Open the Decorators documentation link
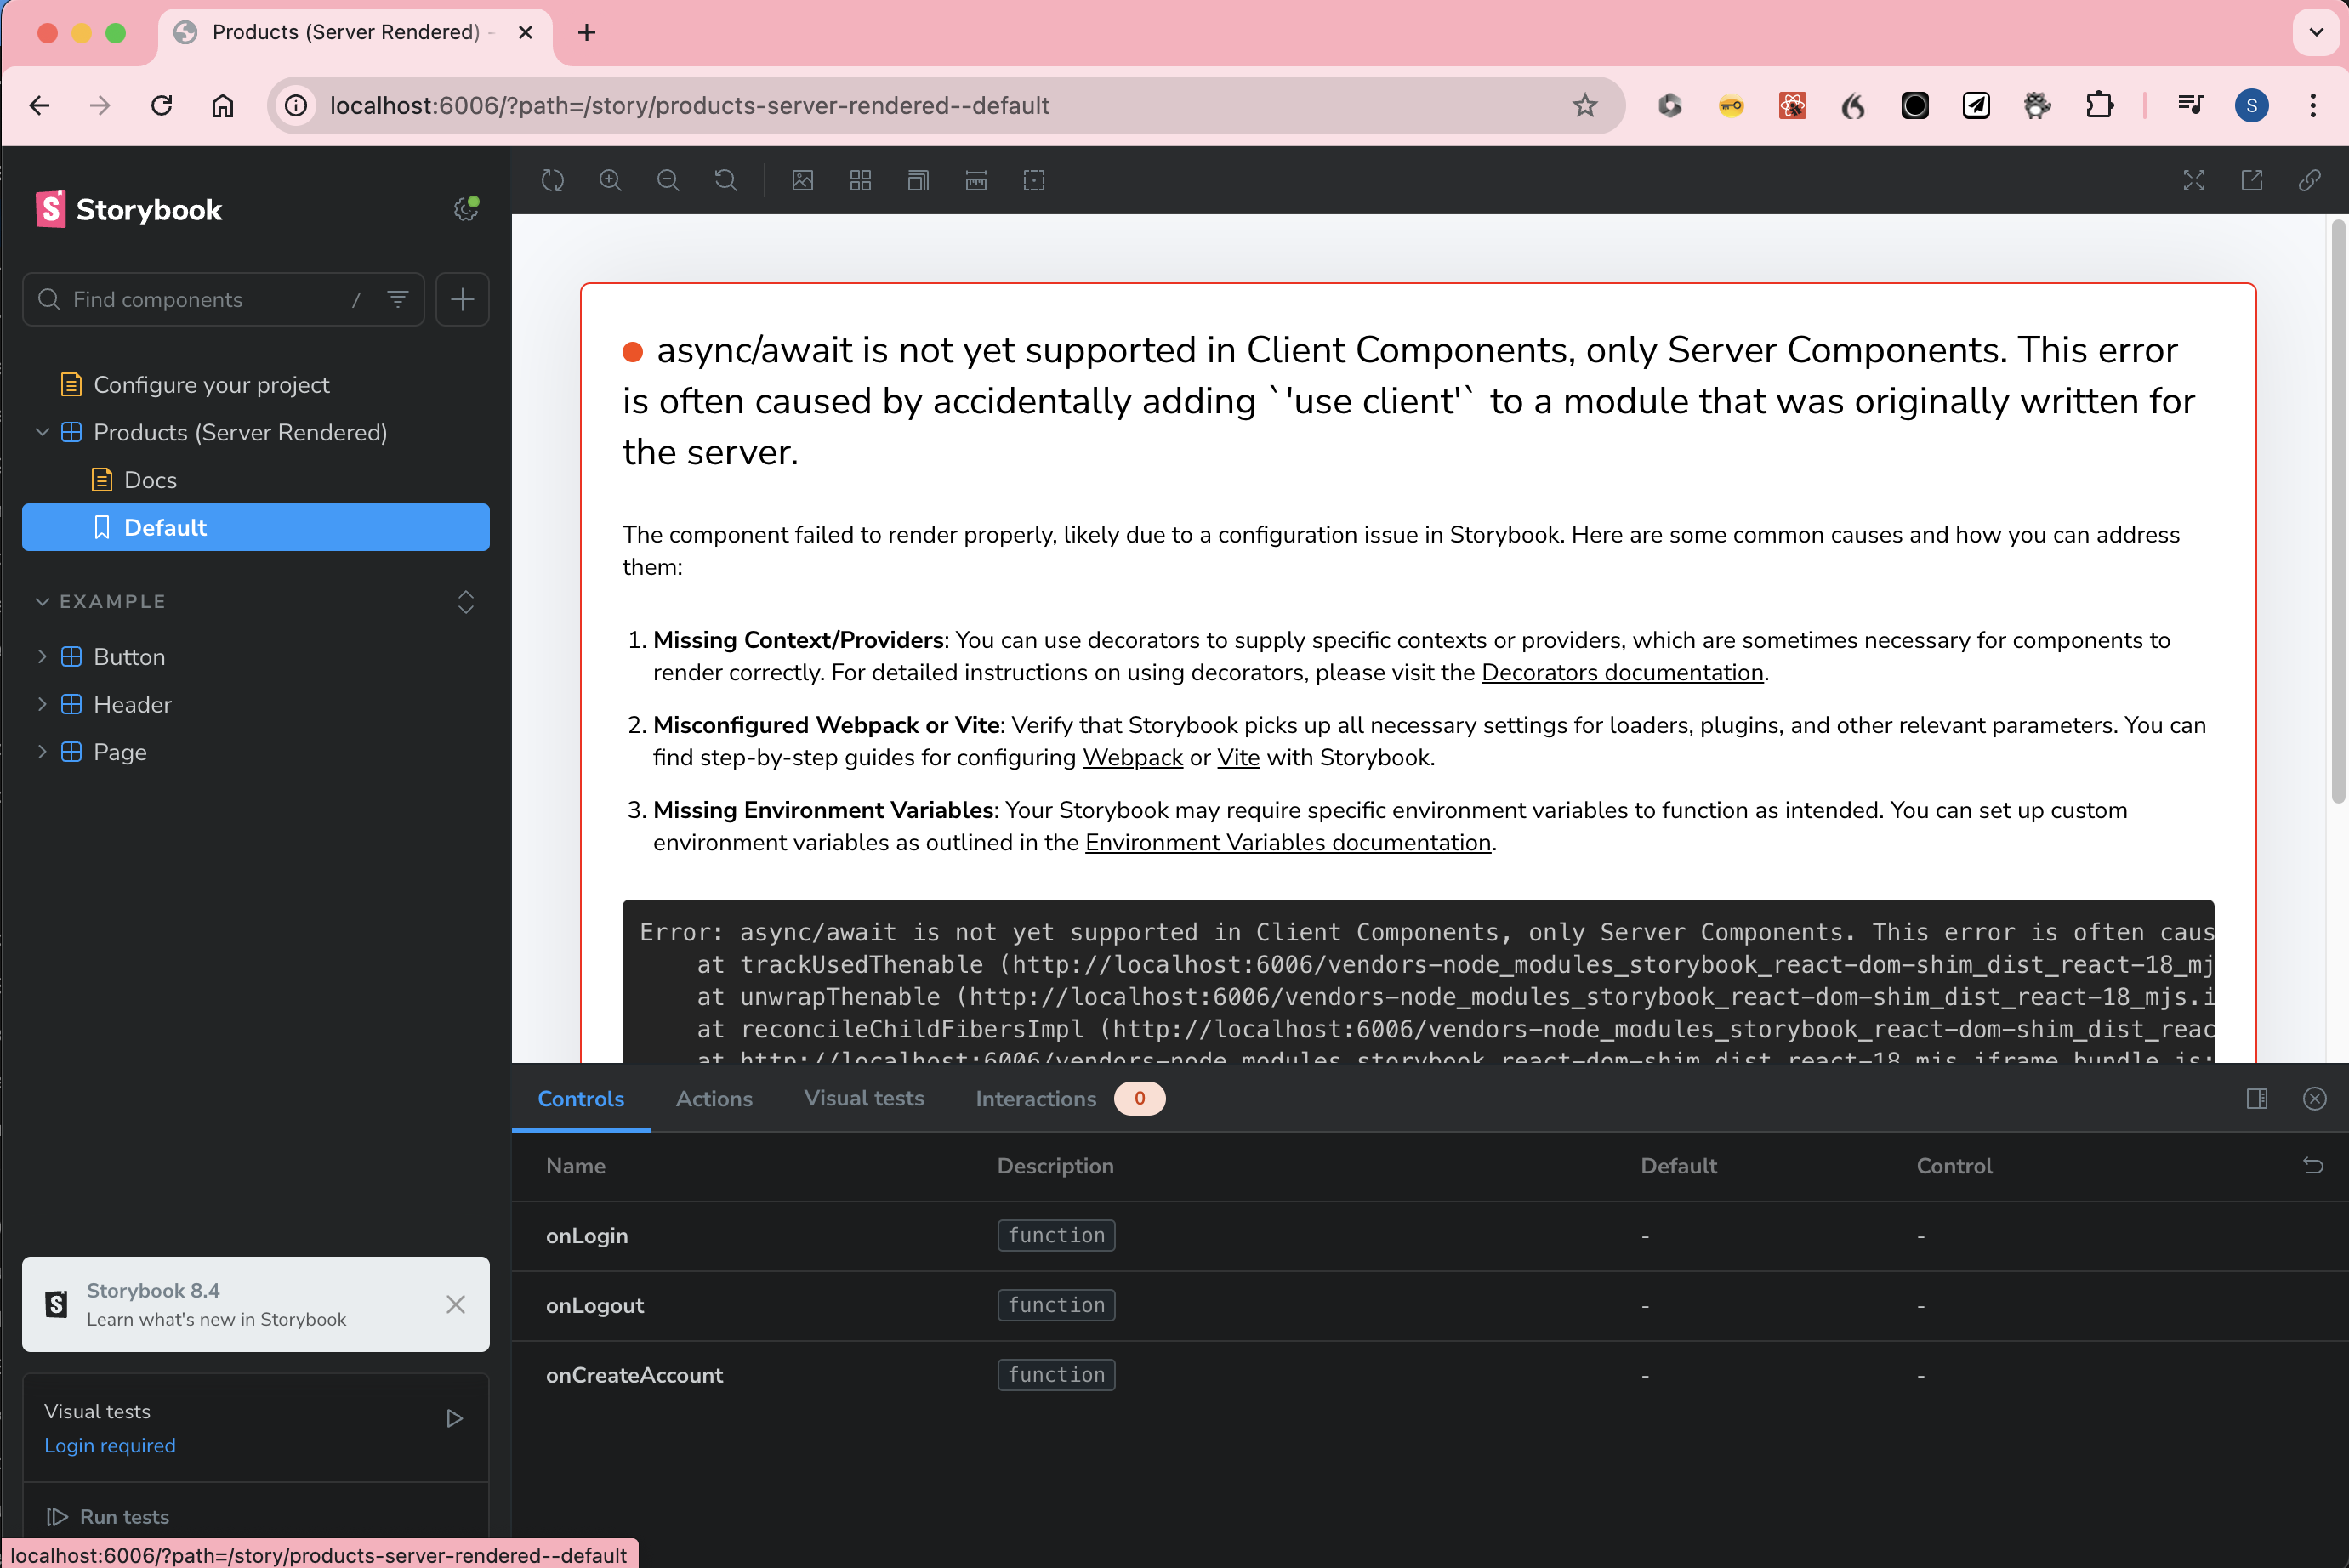This screenshot has width=2349, height=1568. 1622,672
